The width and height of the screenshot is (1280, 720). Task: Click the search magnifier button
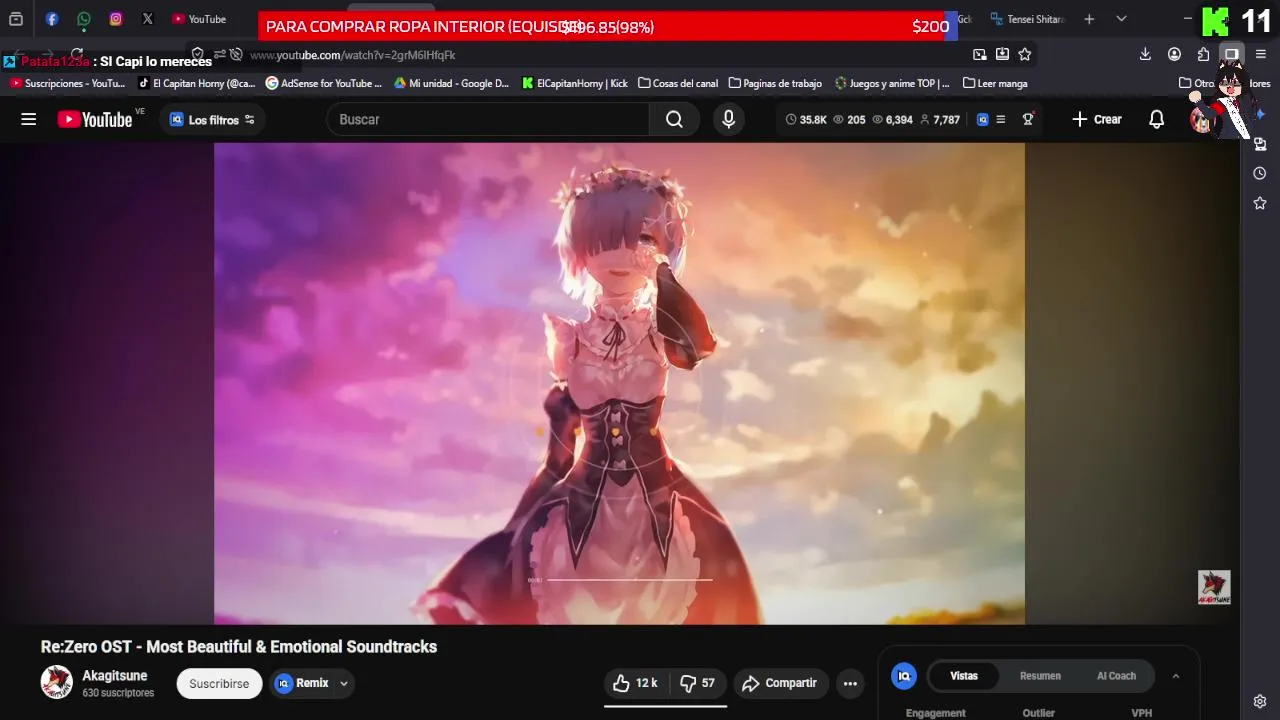(x=675, y=120)
